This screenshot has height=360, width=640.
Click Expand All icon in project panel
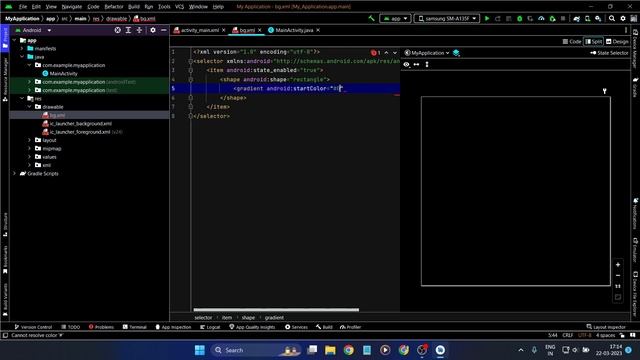[x=128, y=30]
